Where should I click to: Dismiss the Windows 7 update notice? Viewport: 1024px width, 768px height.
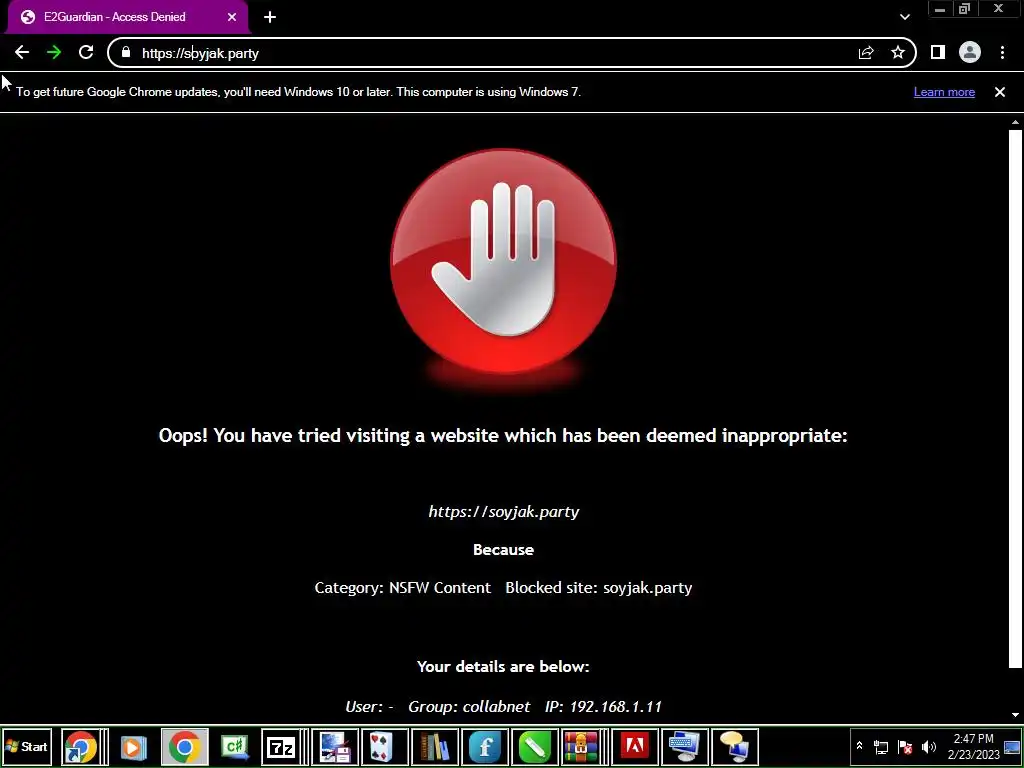tap(1000, 92)
